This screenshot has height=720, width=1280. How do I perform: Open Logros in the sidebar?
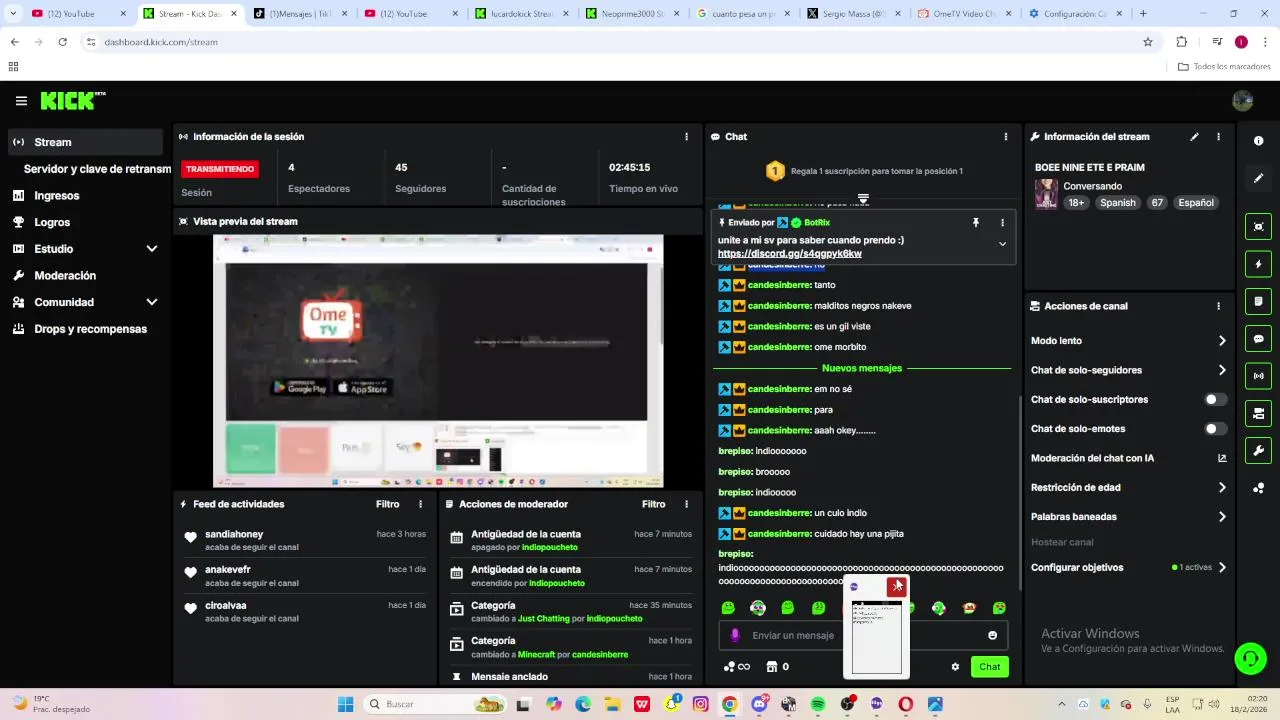coord(85,222)
